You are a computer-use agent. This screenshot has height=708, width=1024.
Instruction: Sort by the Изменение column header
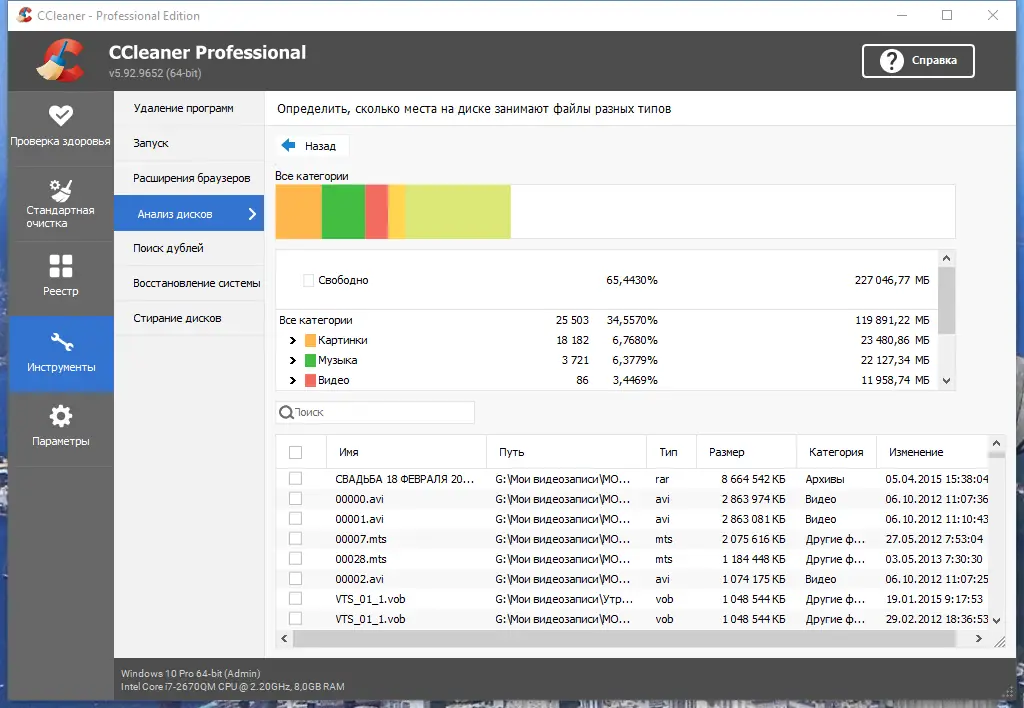(933, 452)
